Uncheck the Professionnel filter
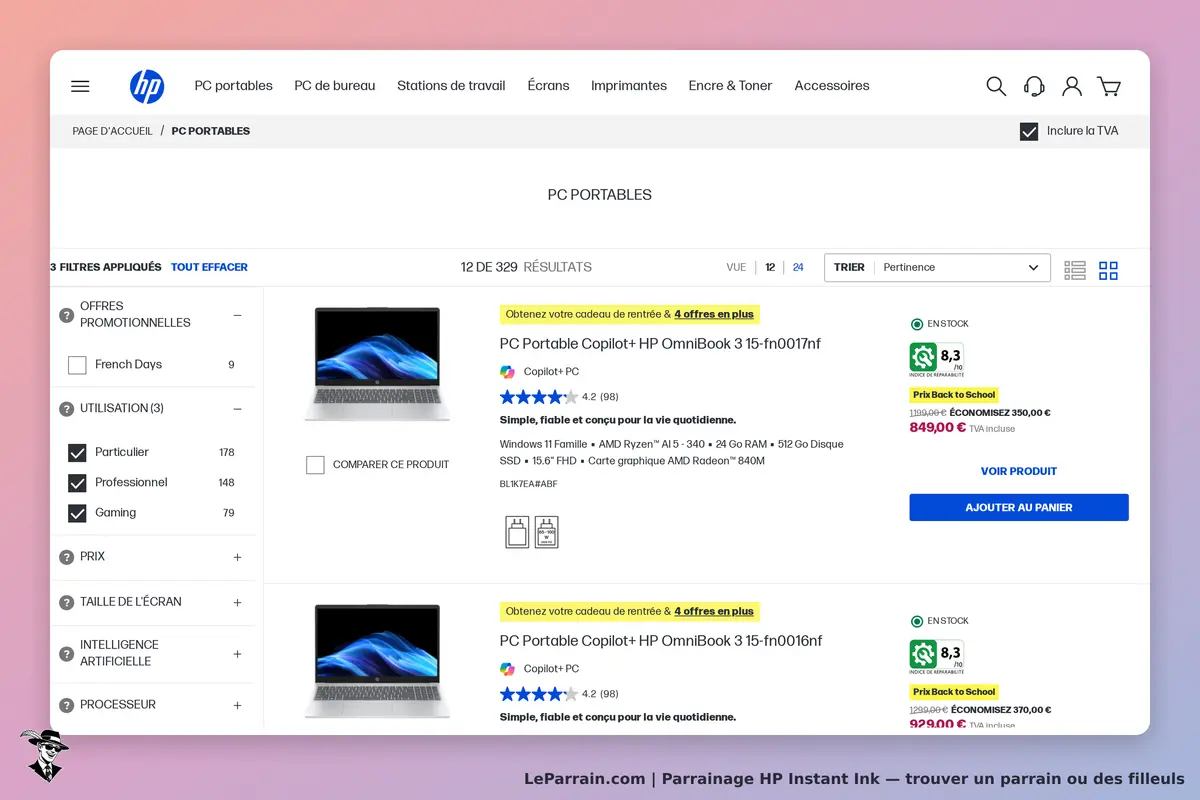 point(77,483)
